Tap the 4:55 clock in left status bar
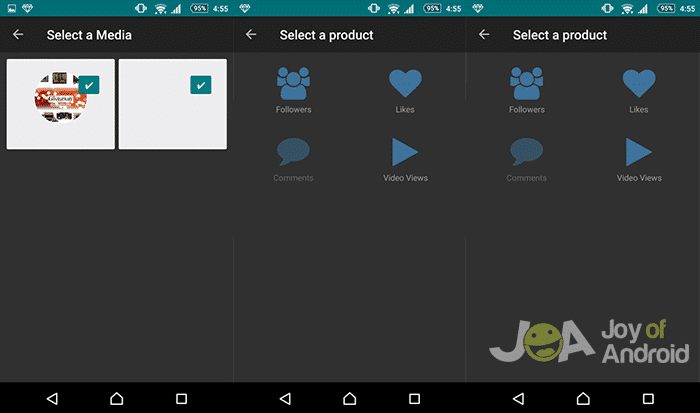 (x=221, y=8)
